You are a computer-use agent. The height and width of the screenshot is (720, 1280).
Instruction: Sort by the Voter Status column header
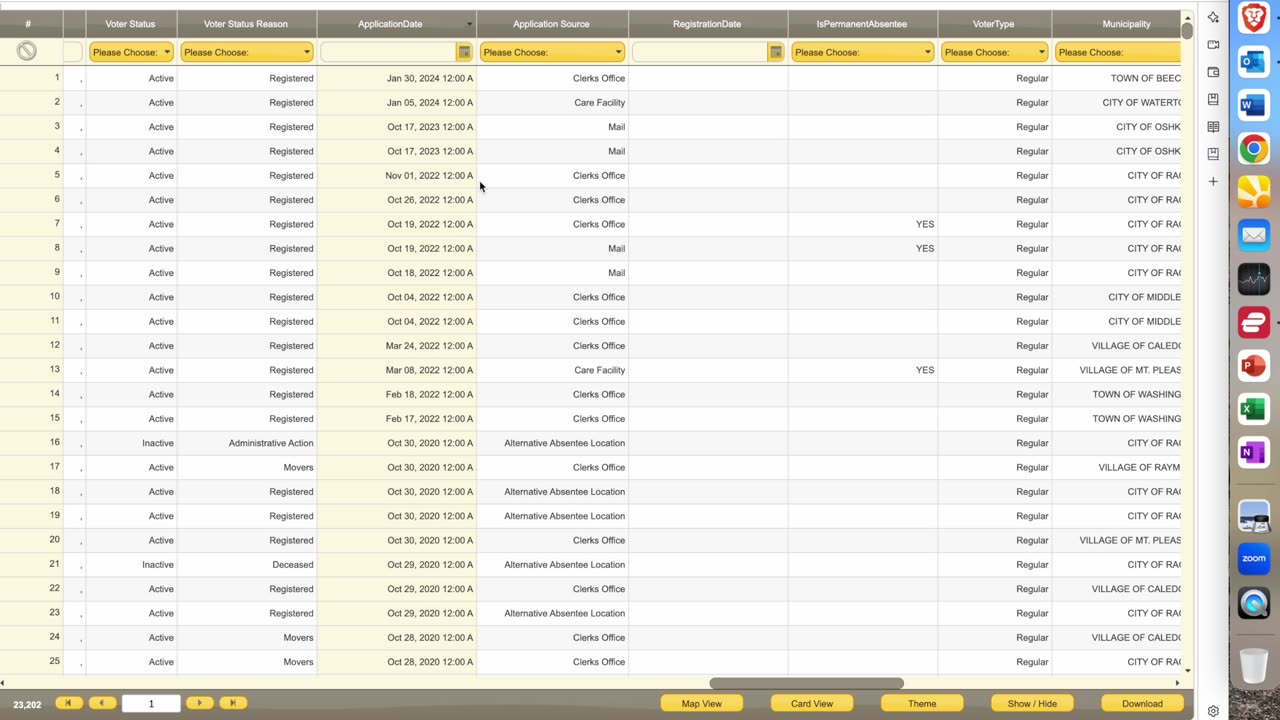point(130,24)
